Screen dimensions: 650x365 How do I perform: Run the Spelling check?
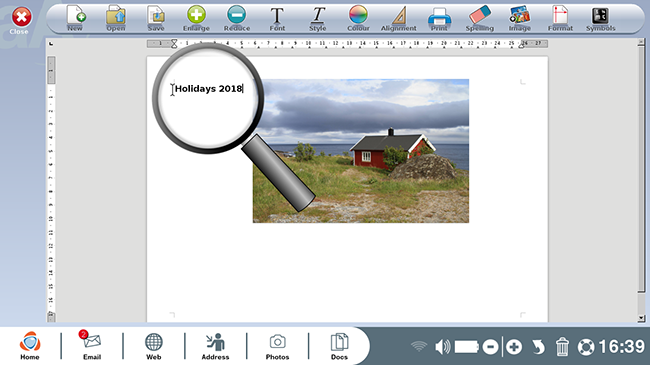[480, 18]
